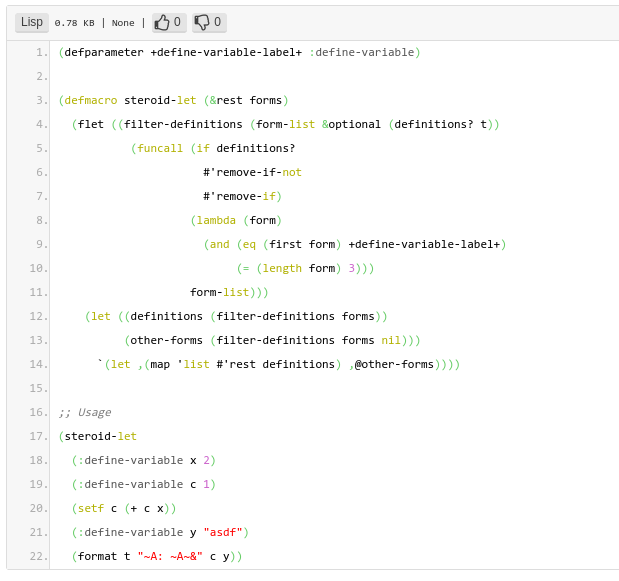Click '+define-variable-label+' on line 9
Screen dimensions: 619x581
(424, 244)
